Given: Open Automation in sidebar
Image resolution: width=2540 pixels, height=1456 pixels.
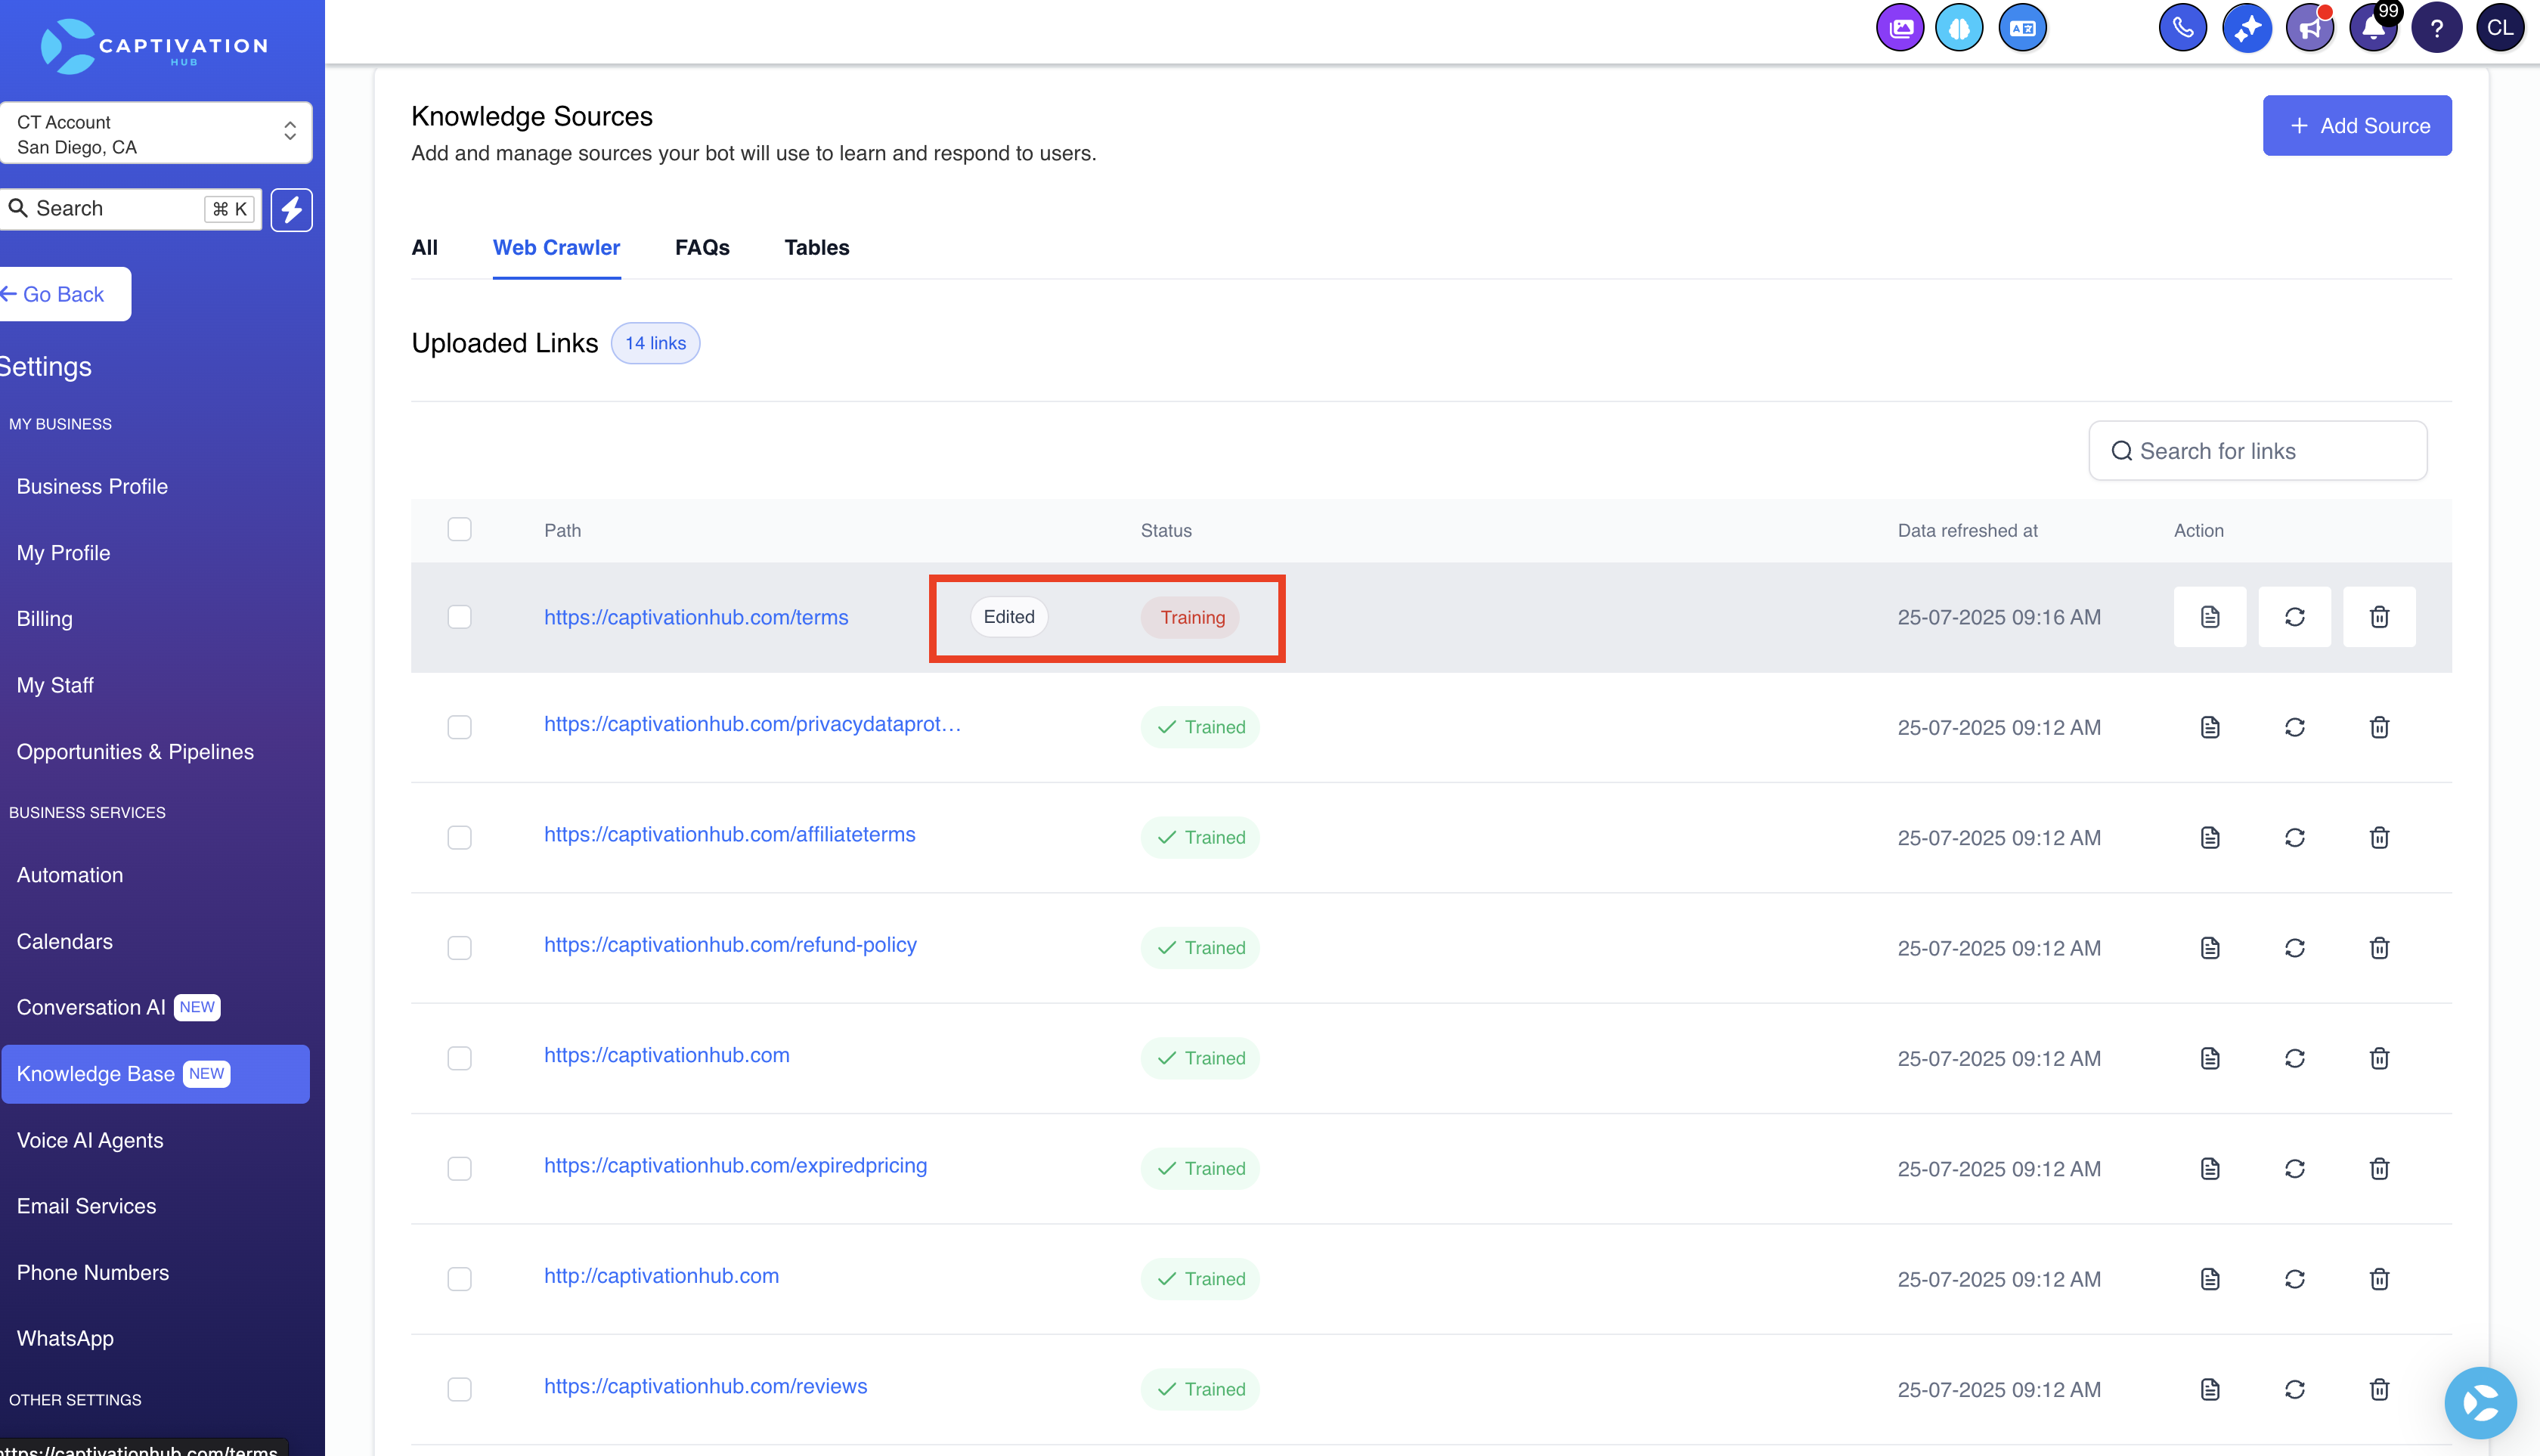Looking at the screenshot, I should point(70,875).
